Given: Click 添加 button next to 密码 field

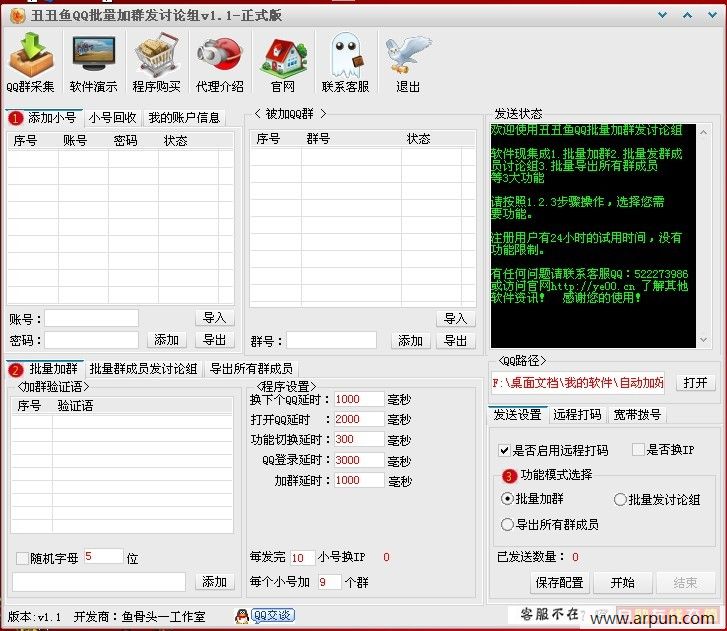Looking at the screenshot, I should [166, 340].
